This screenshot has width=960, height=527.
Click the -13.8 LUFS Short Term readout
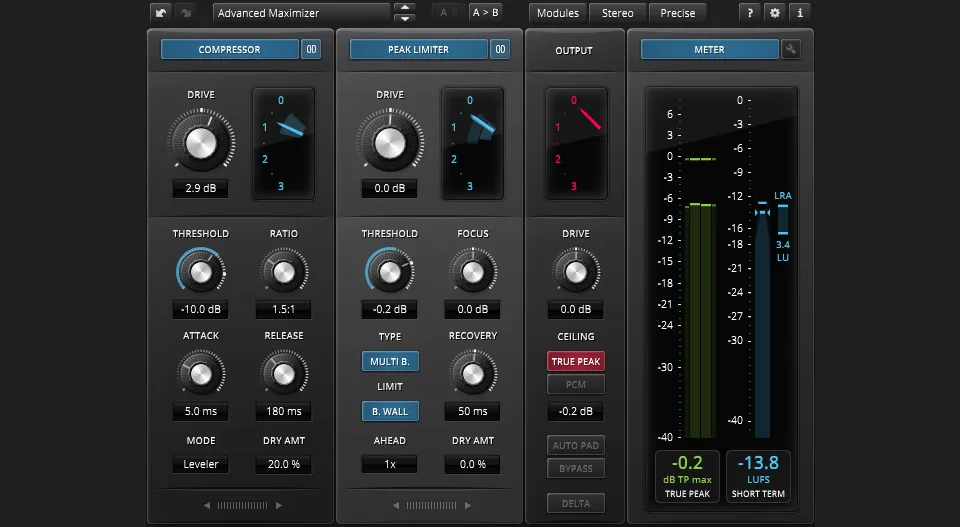click(x=758, y=477)
